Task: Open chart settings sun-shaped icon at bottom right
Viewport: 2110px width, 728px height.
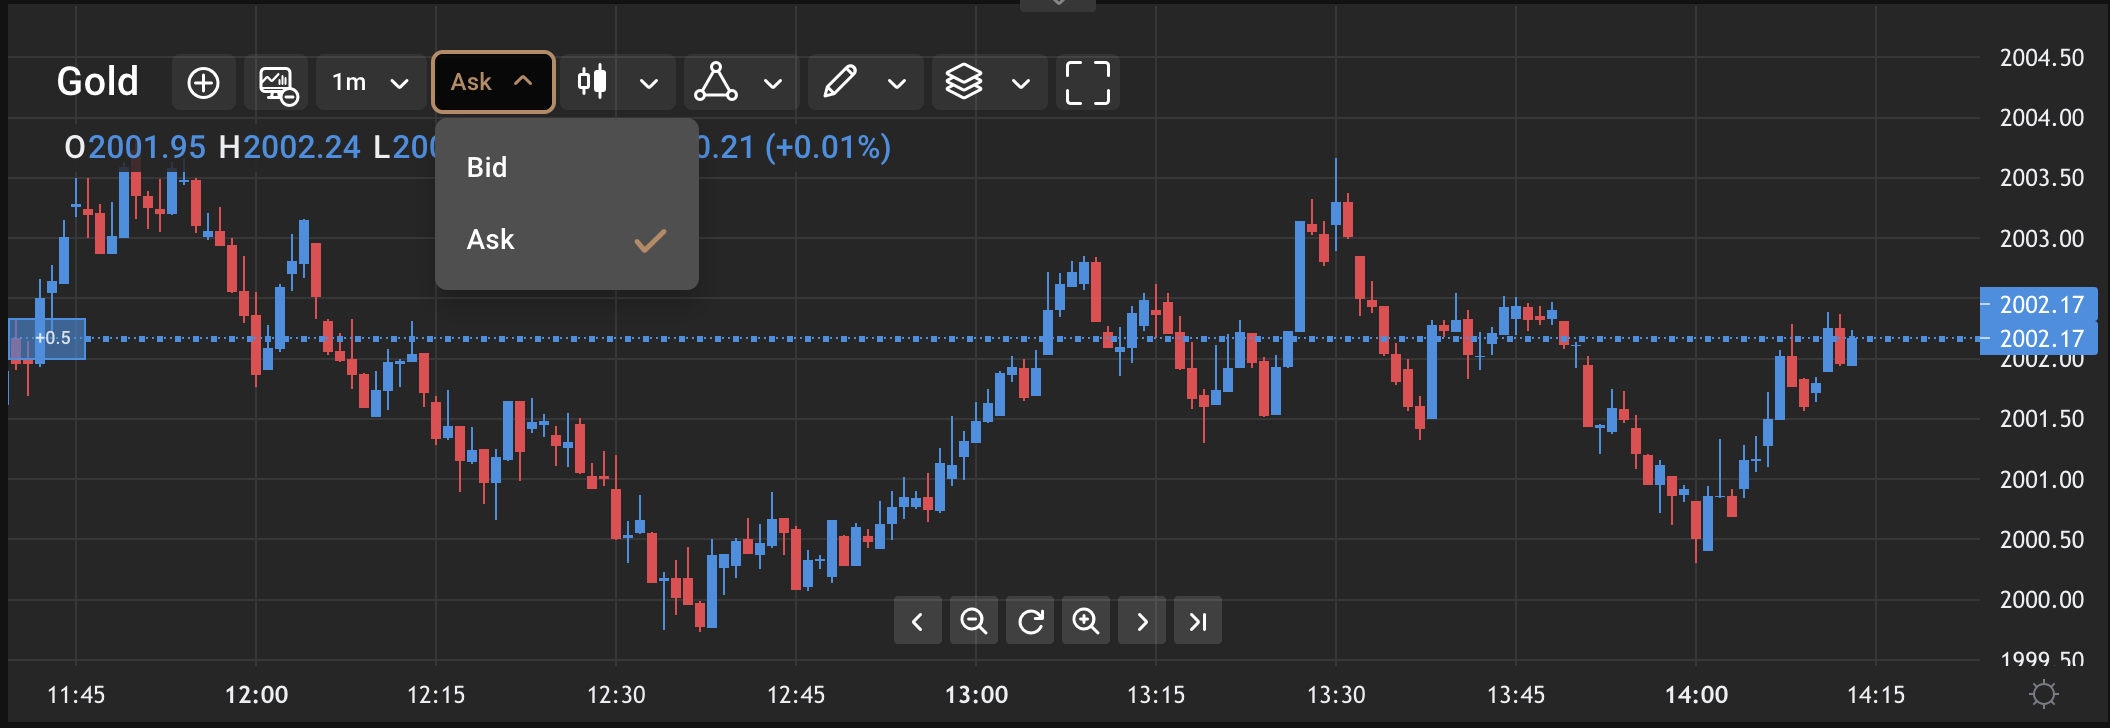Action: pyautogui.click(x=2045, y=694)
